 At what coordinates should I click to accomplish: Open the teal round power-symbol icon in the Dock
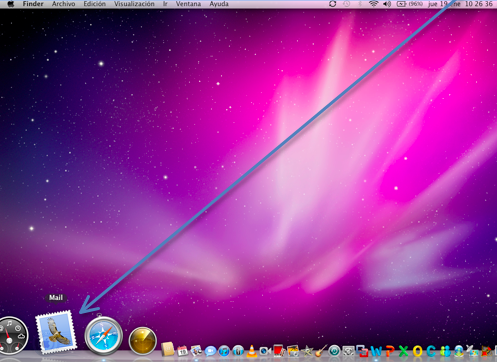click(x=334, y=351)
